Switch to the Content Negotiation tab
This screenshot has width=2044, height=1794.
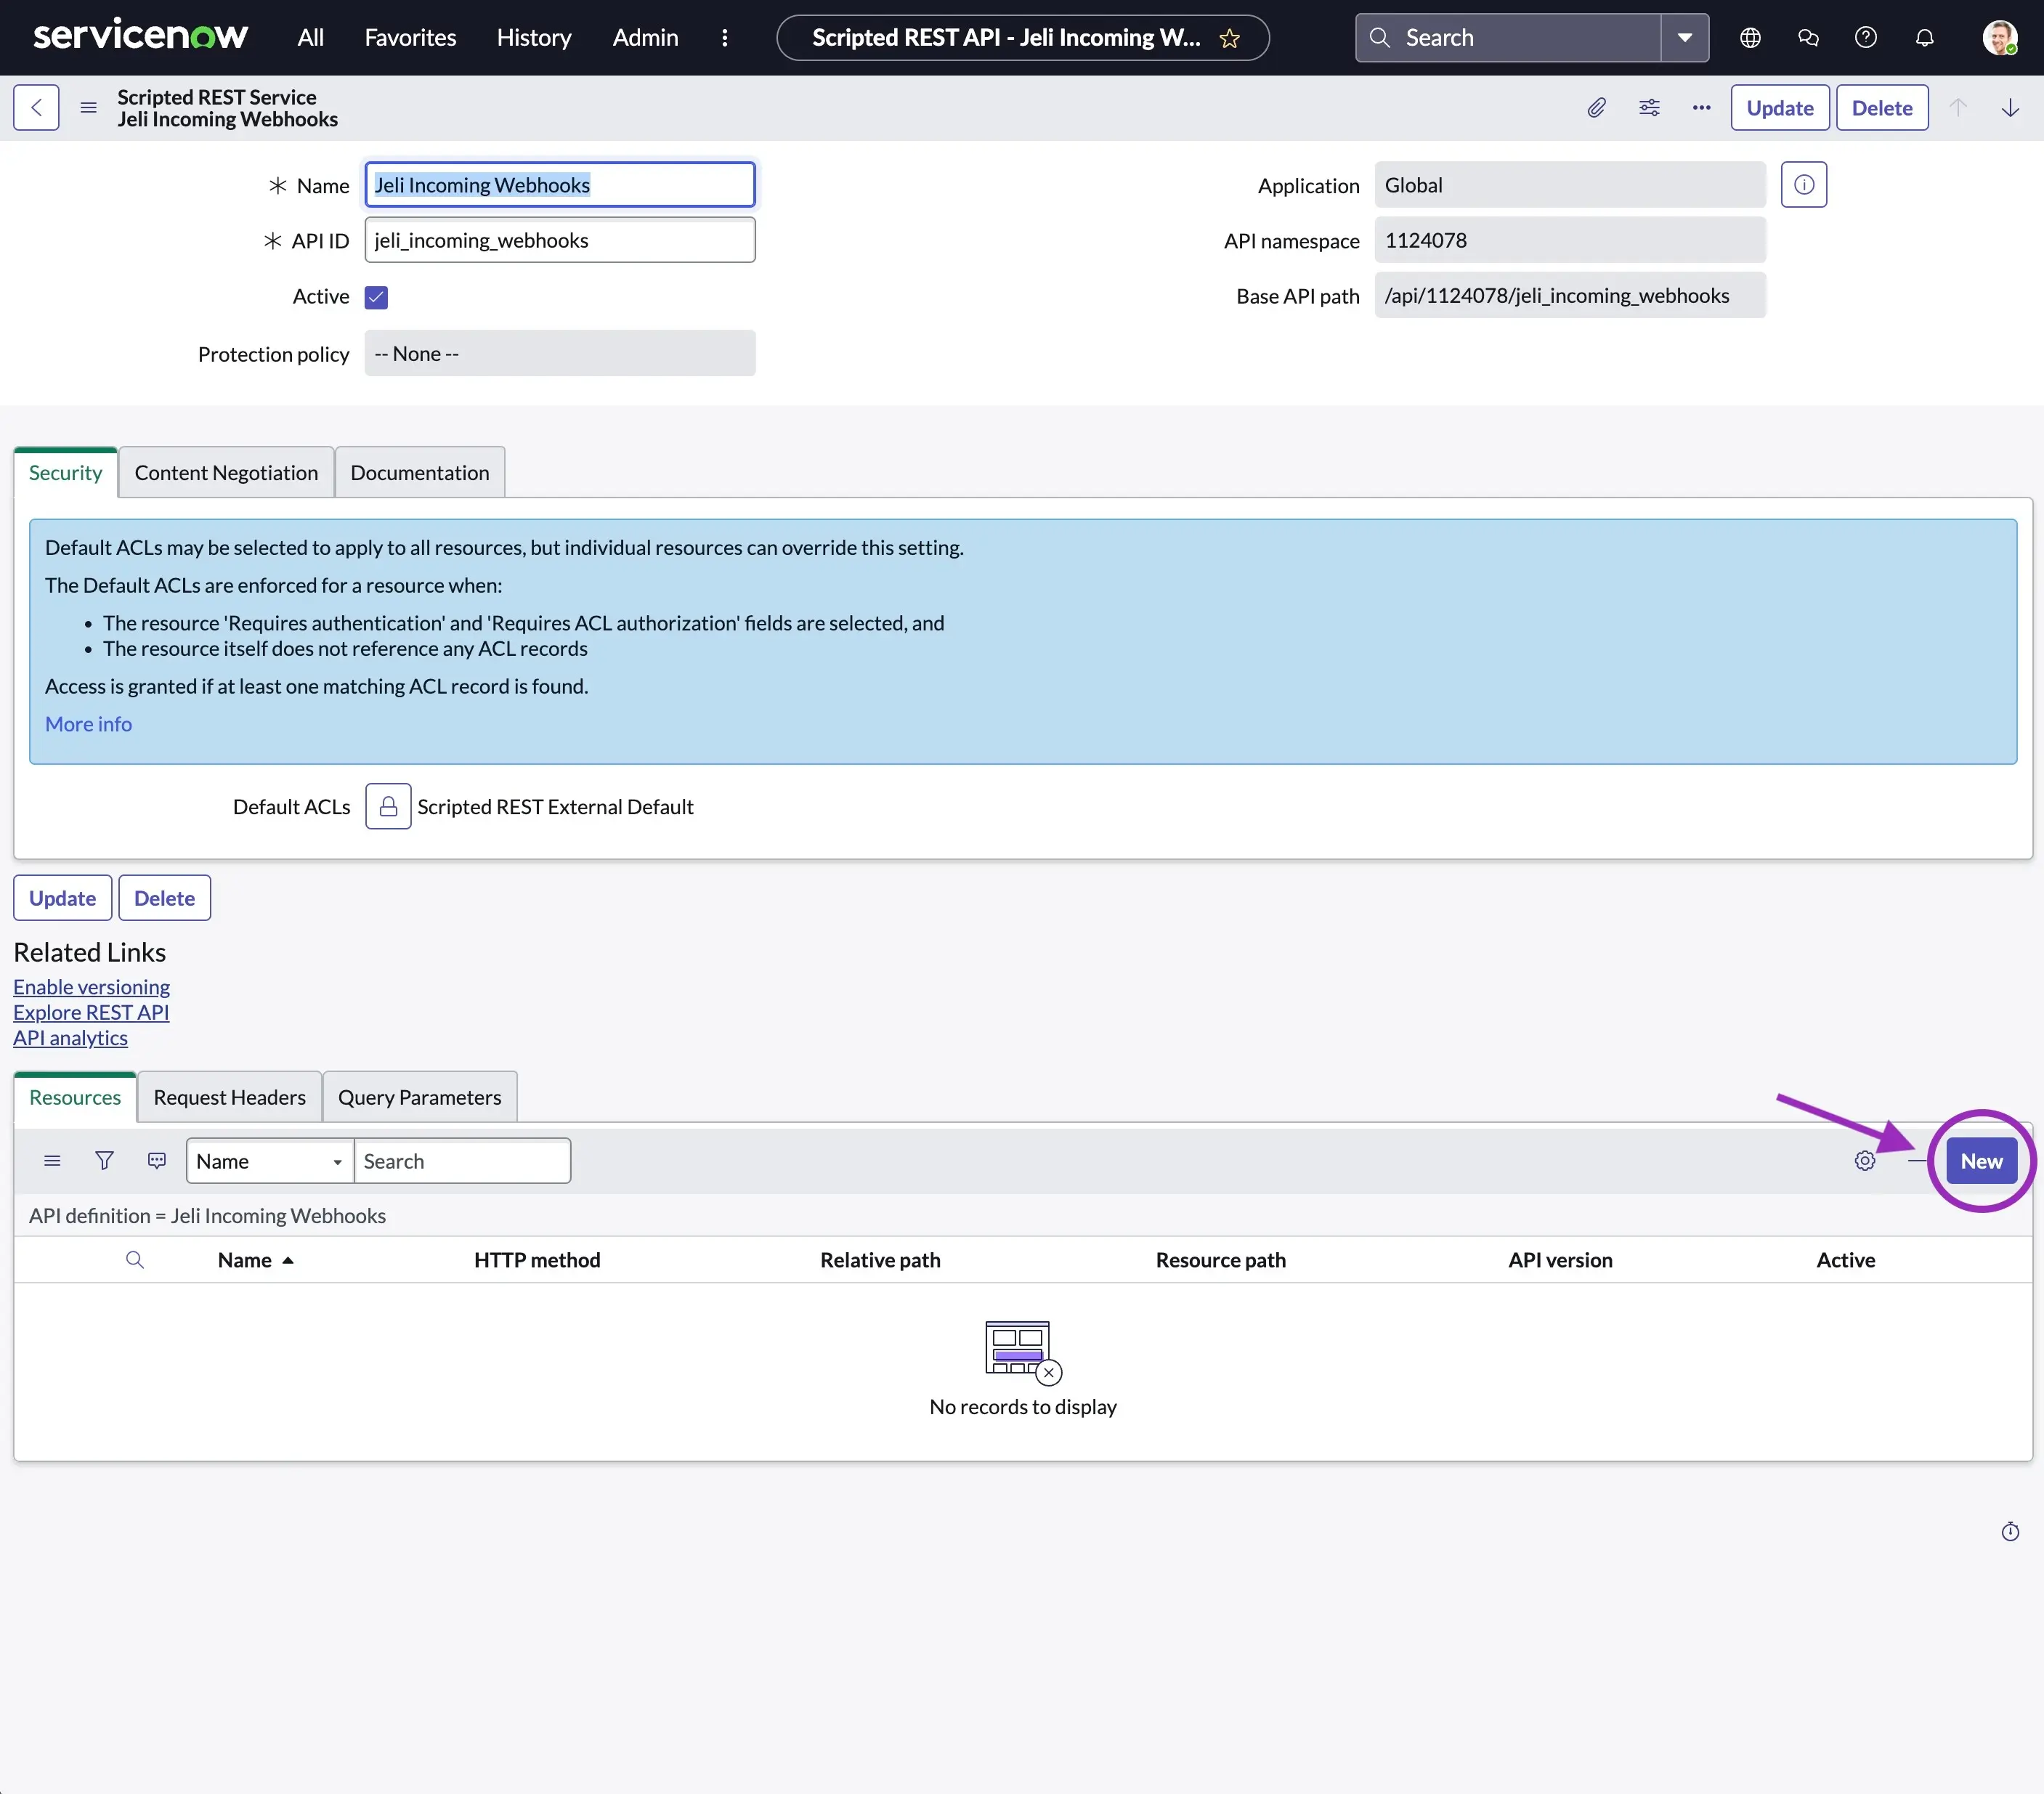(226, 473)
